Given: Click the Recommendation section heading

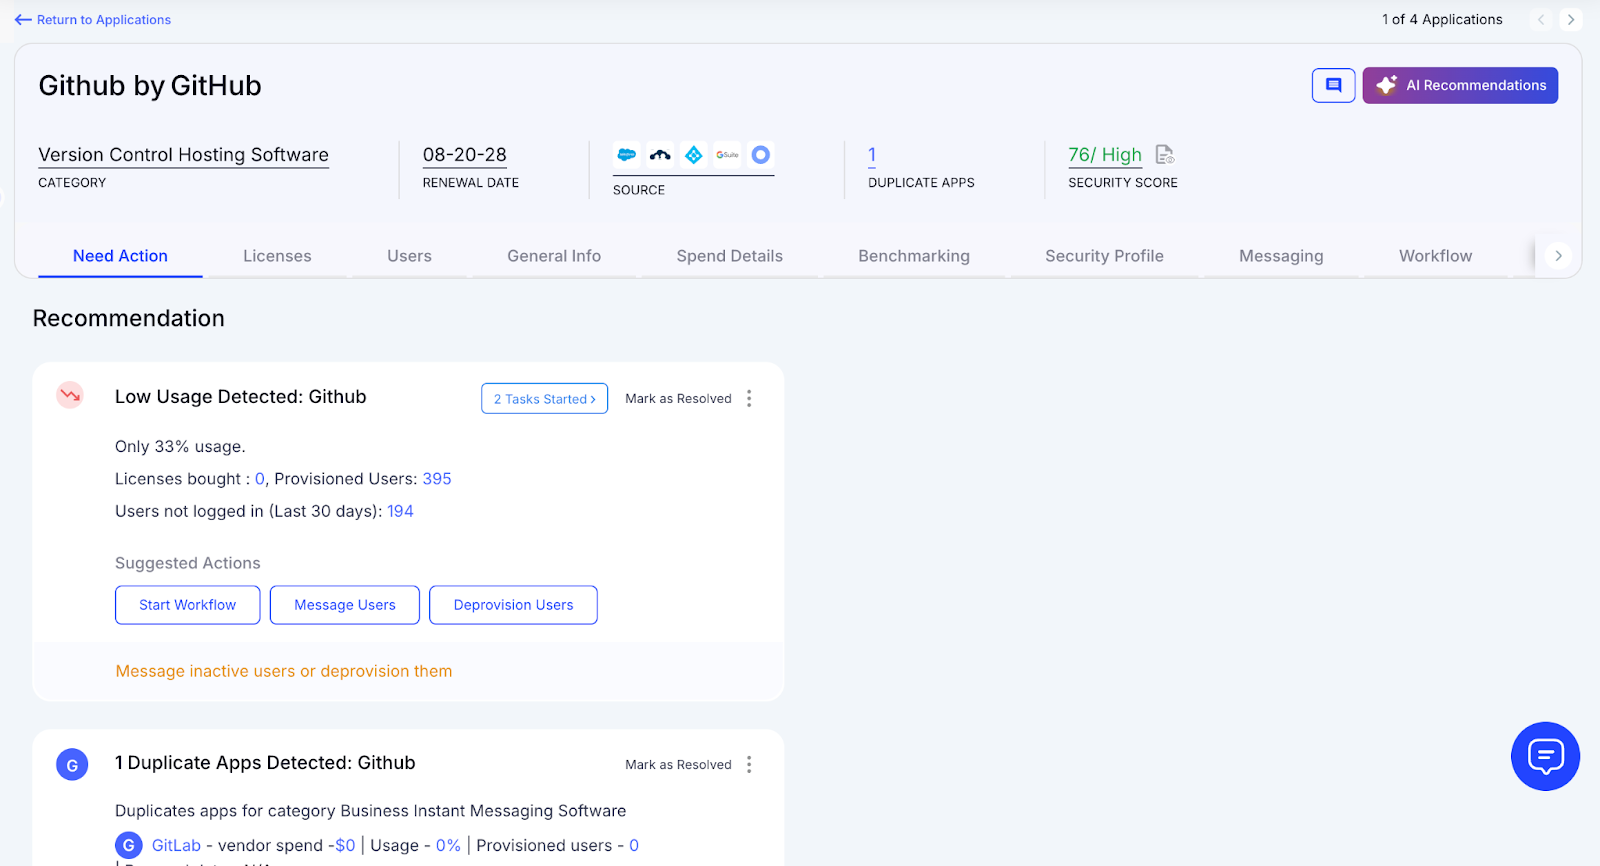Looking at the screenshot, I should [129, 318].
